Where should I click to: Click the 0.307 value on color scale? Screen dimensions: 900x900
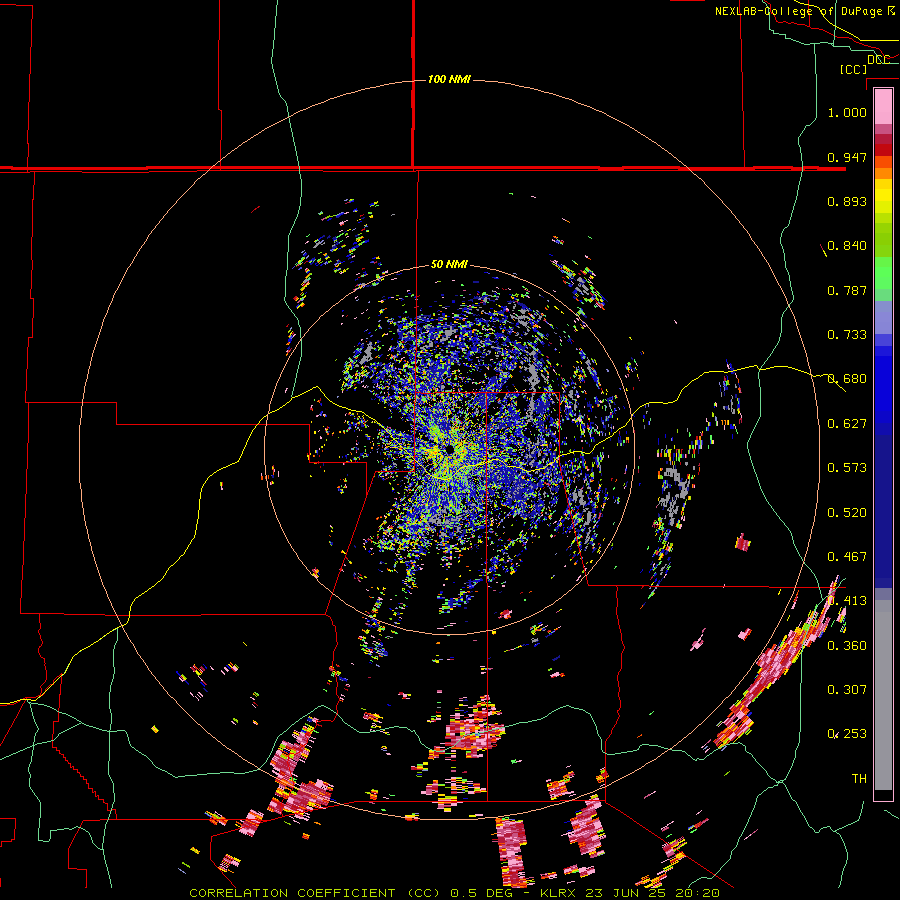pos(847,690)
